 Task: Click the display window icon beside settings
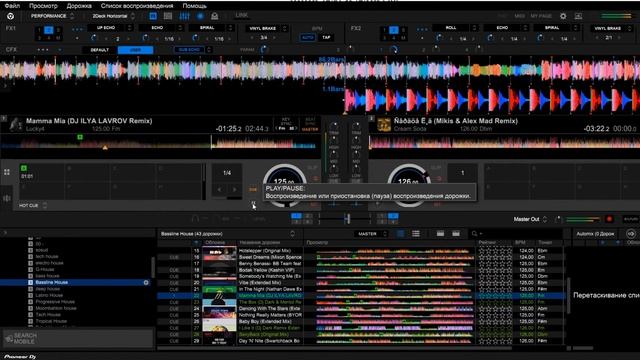click(578, 16)
